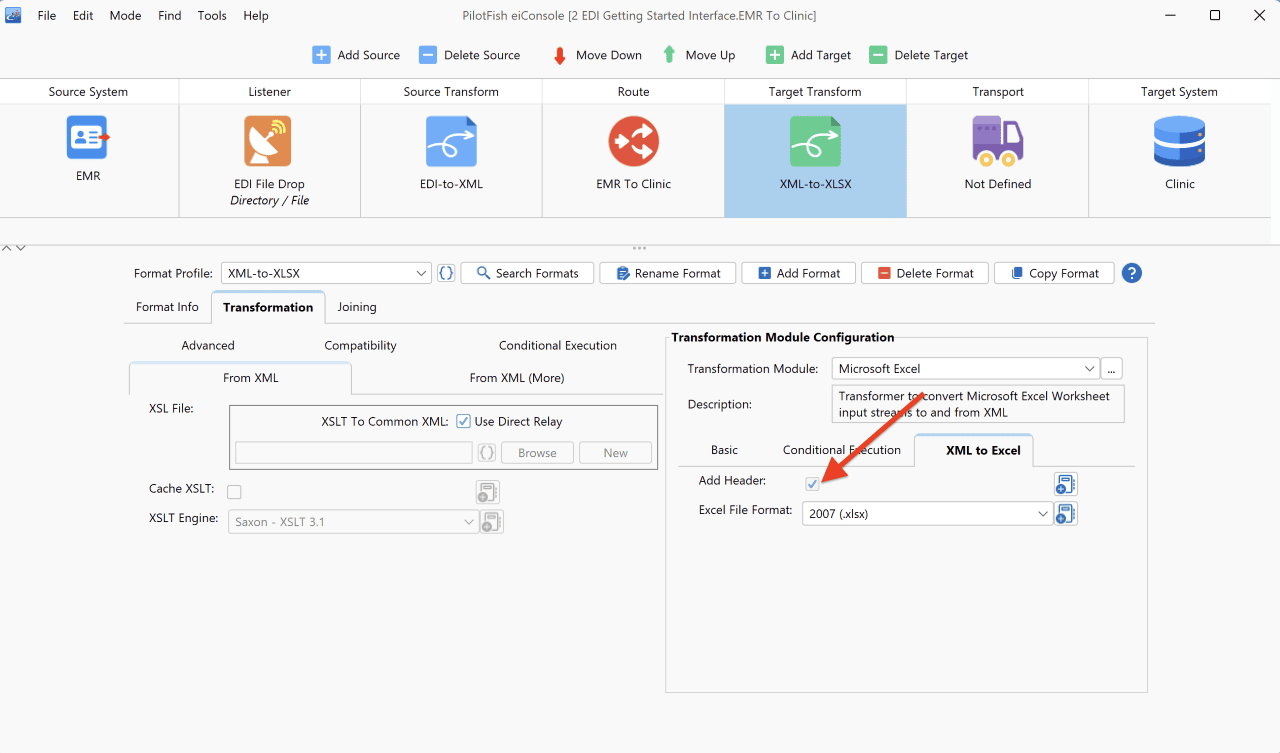
Task: Click the XSL file path input field
Action: click(x=354, y=453)
